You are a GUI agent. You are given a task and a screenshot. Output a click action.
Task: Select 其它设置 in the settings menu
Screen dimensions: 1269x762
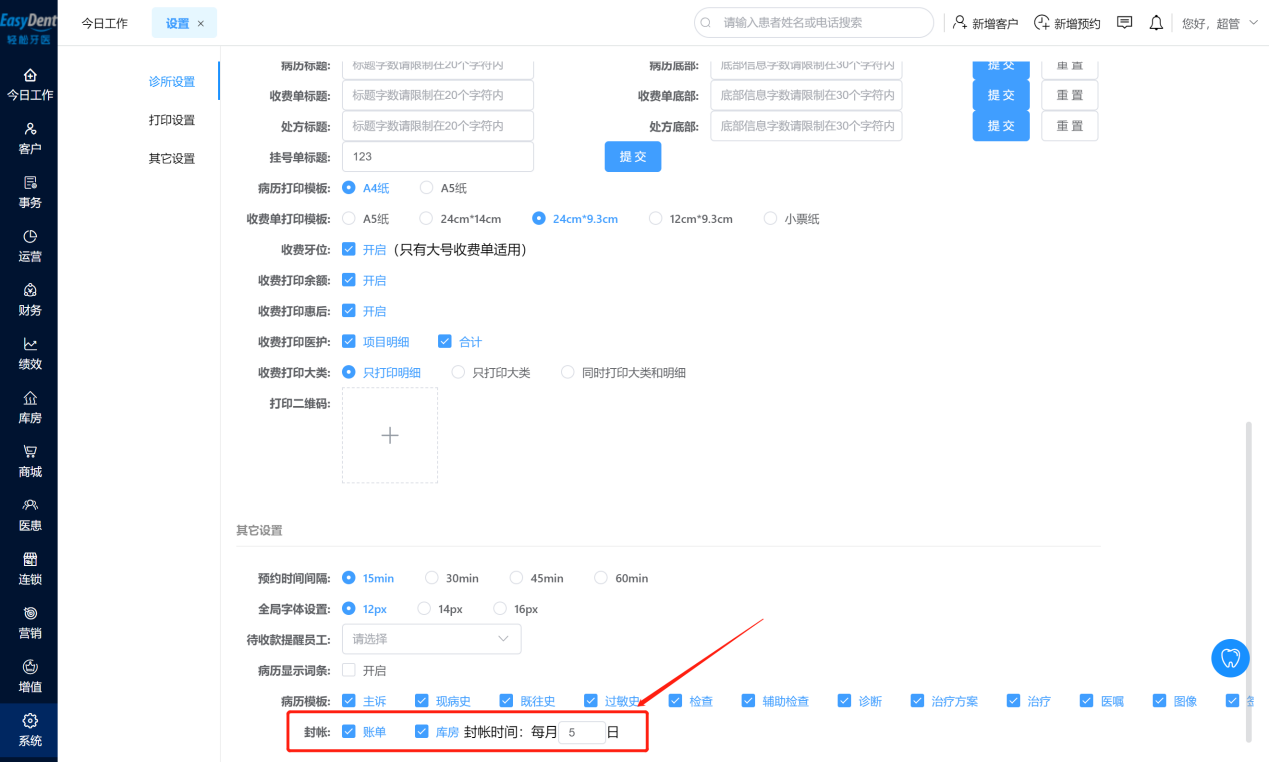pyautogui.click(x=172, y=158)
